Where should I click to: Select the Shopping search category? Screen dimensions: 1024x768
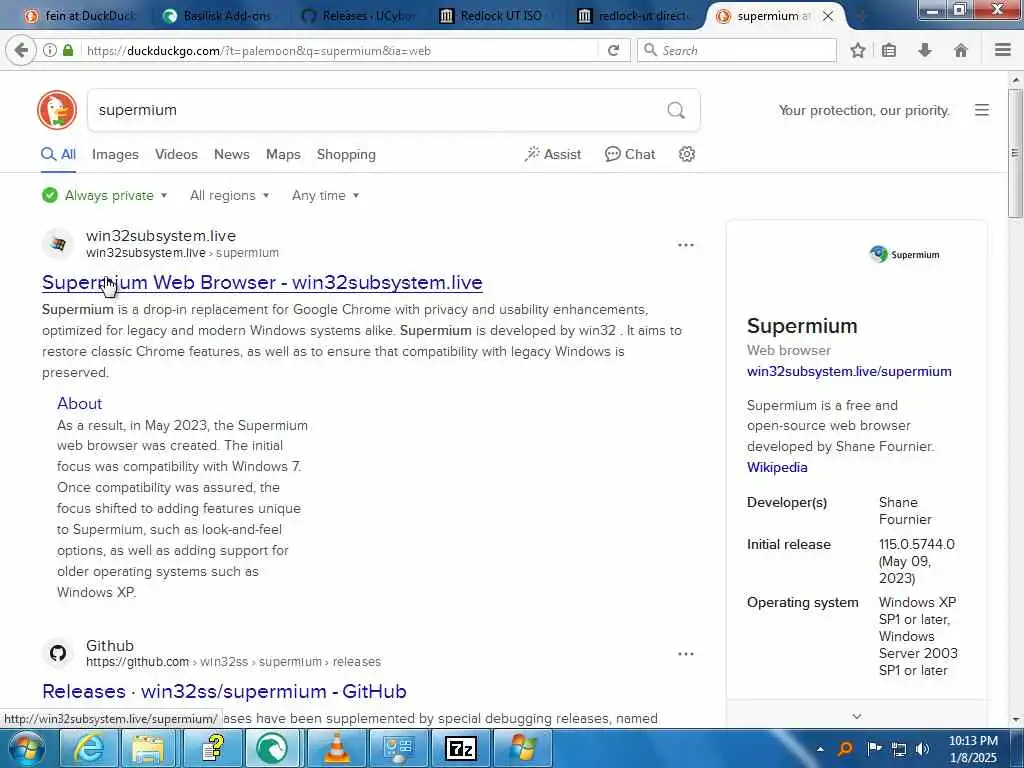point(346,154)
